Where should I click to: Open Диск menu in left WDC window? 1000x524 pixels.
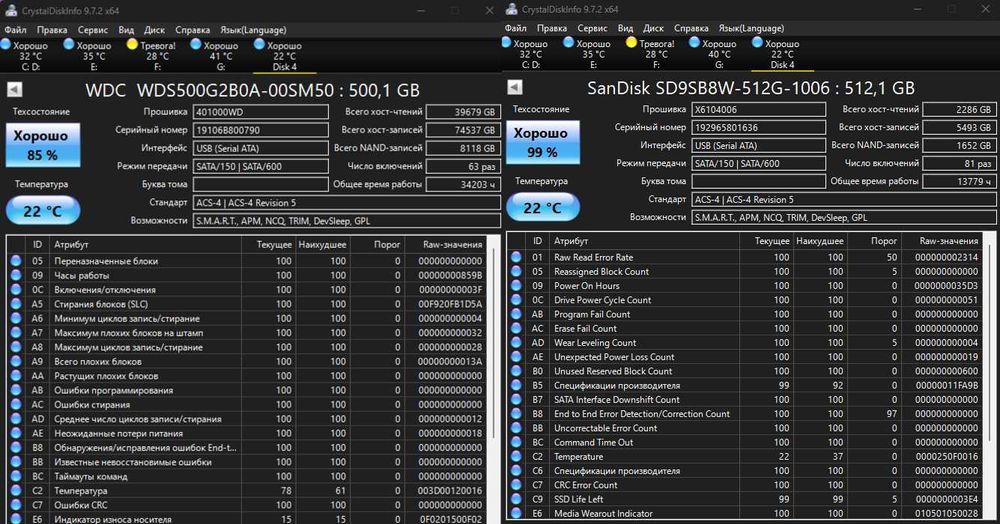pos(154,30)
